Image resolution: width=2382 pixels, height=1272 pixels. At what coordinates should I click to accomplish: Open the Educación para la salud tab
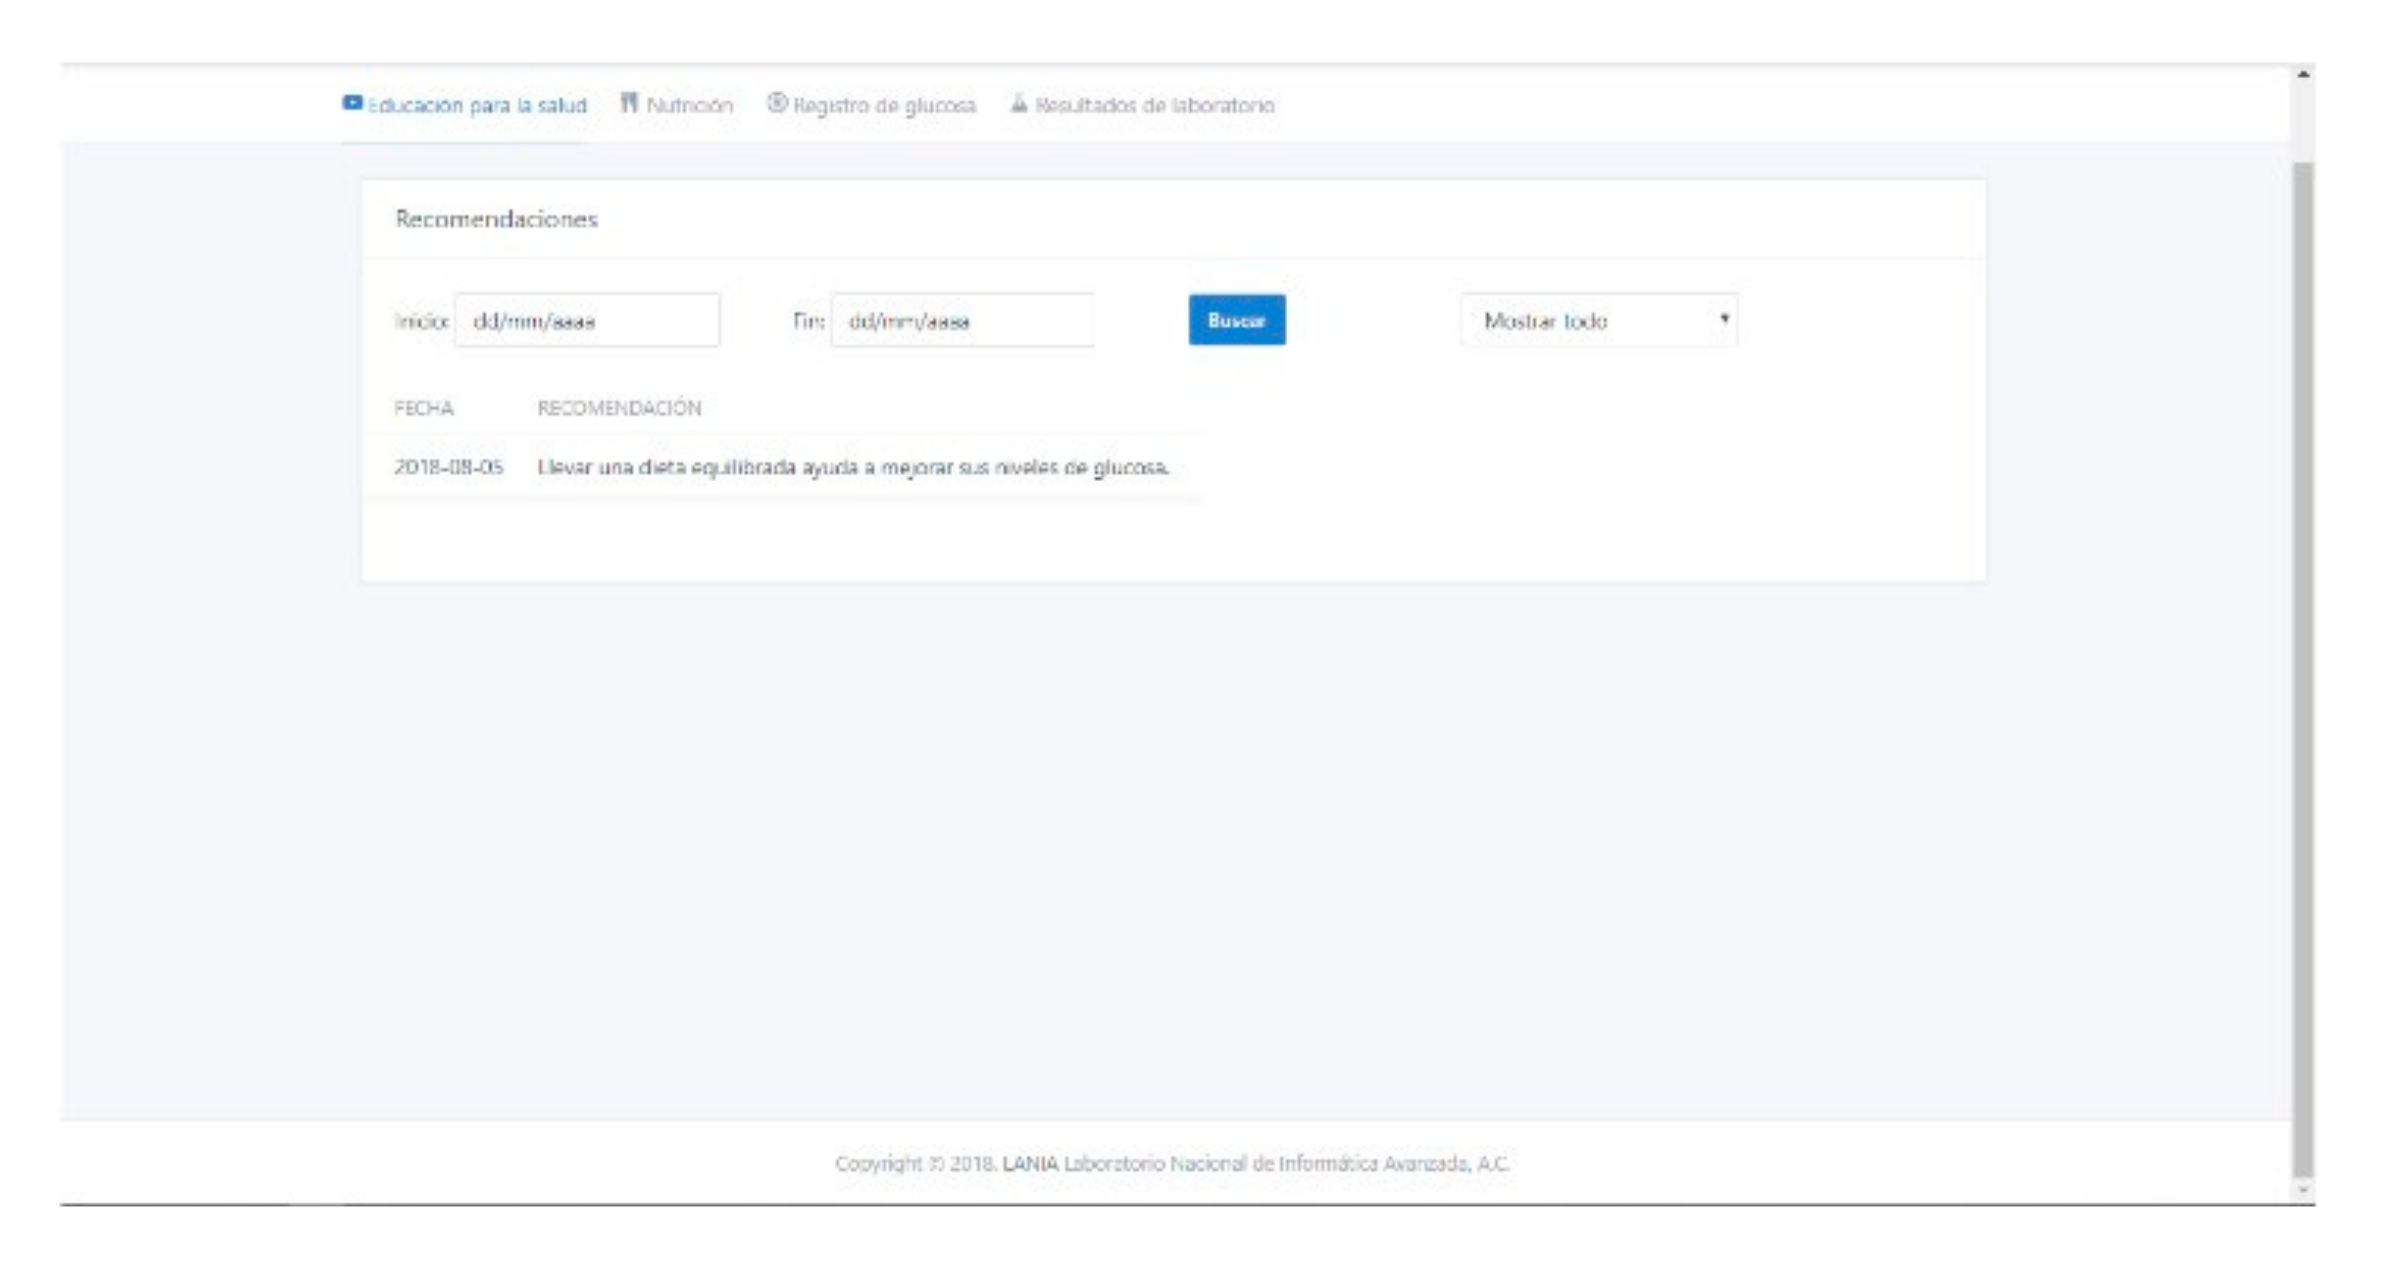476,105
